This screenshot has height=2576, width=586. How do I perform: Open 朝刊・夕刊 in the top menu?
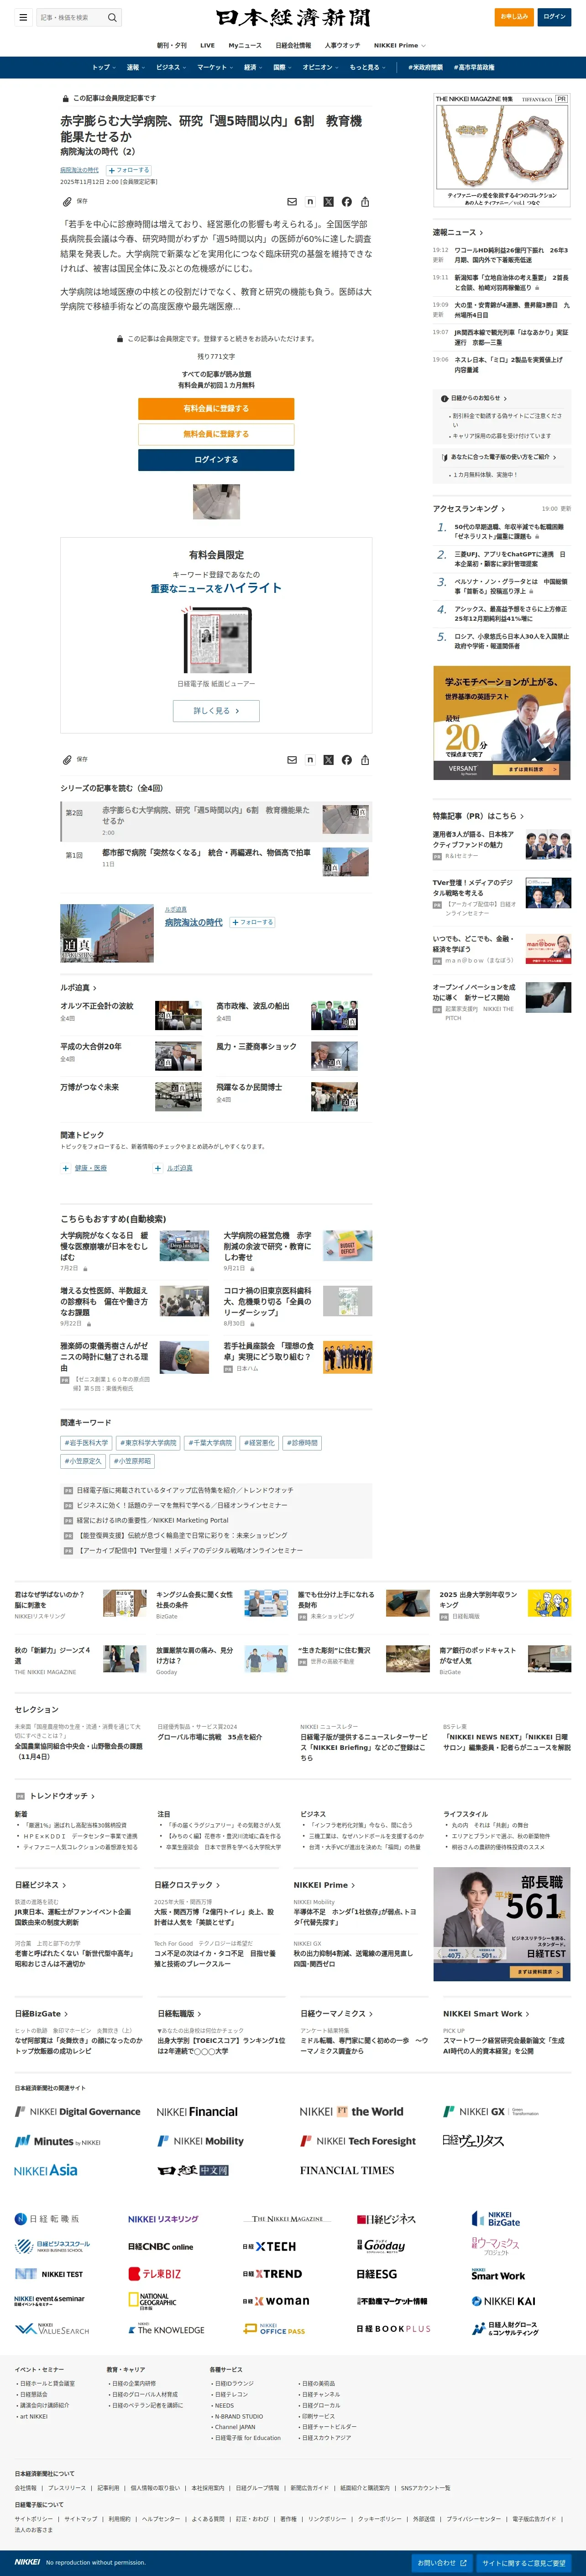click(172, 45)
